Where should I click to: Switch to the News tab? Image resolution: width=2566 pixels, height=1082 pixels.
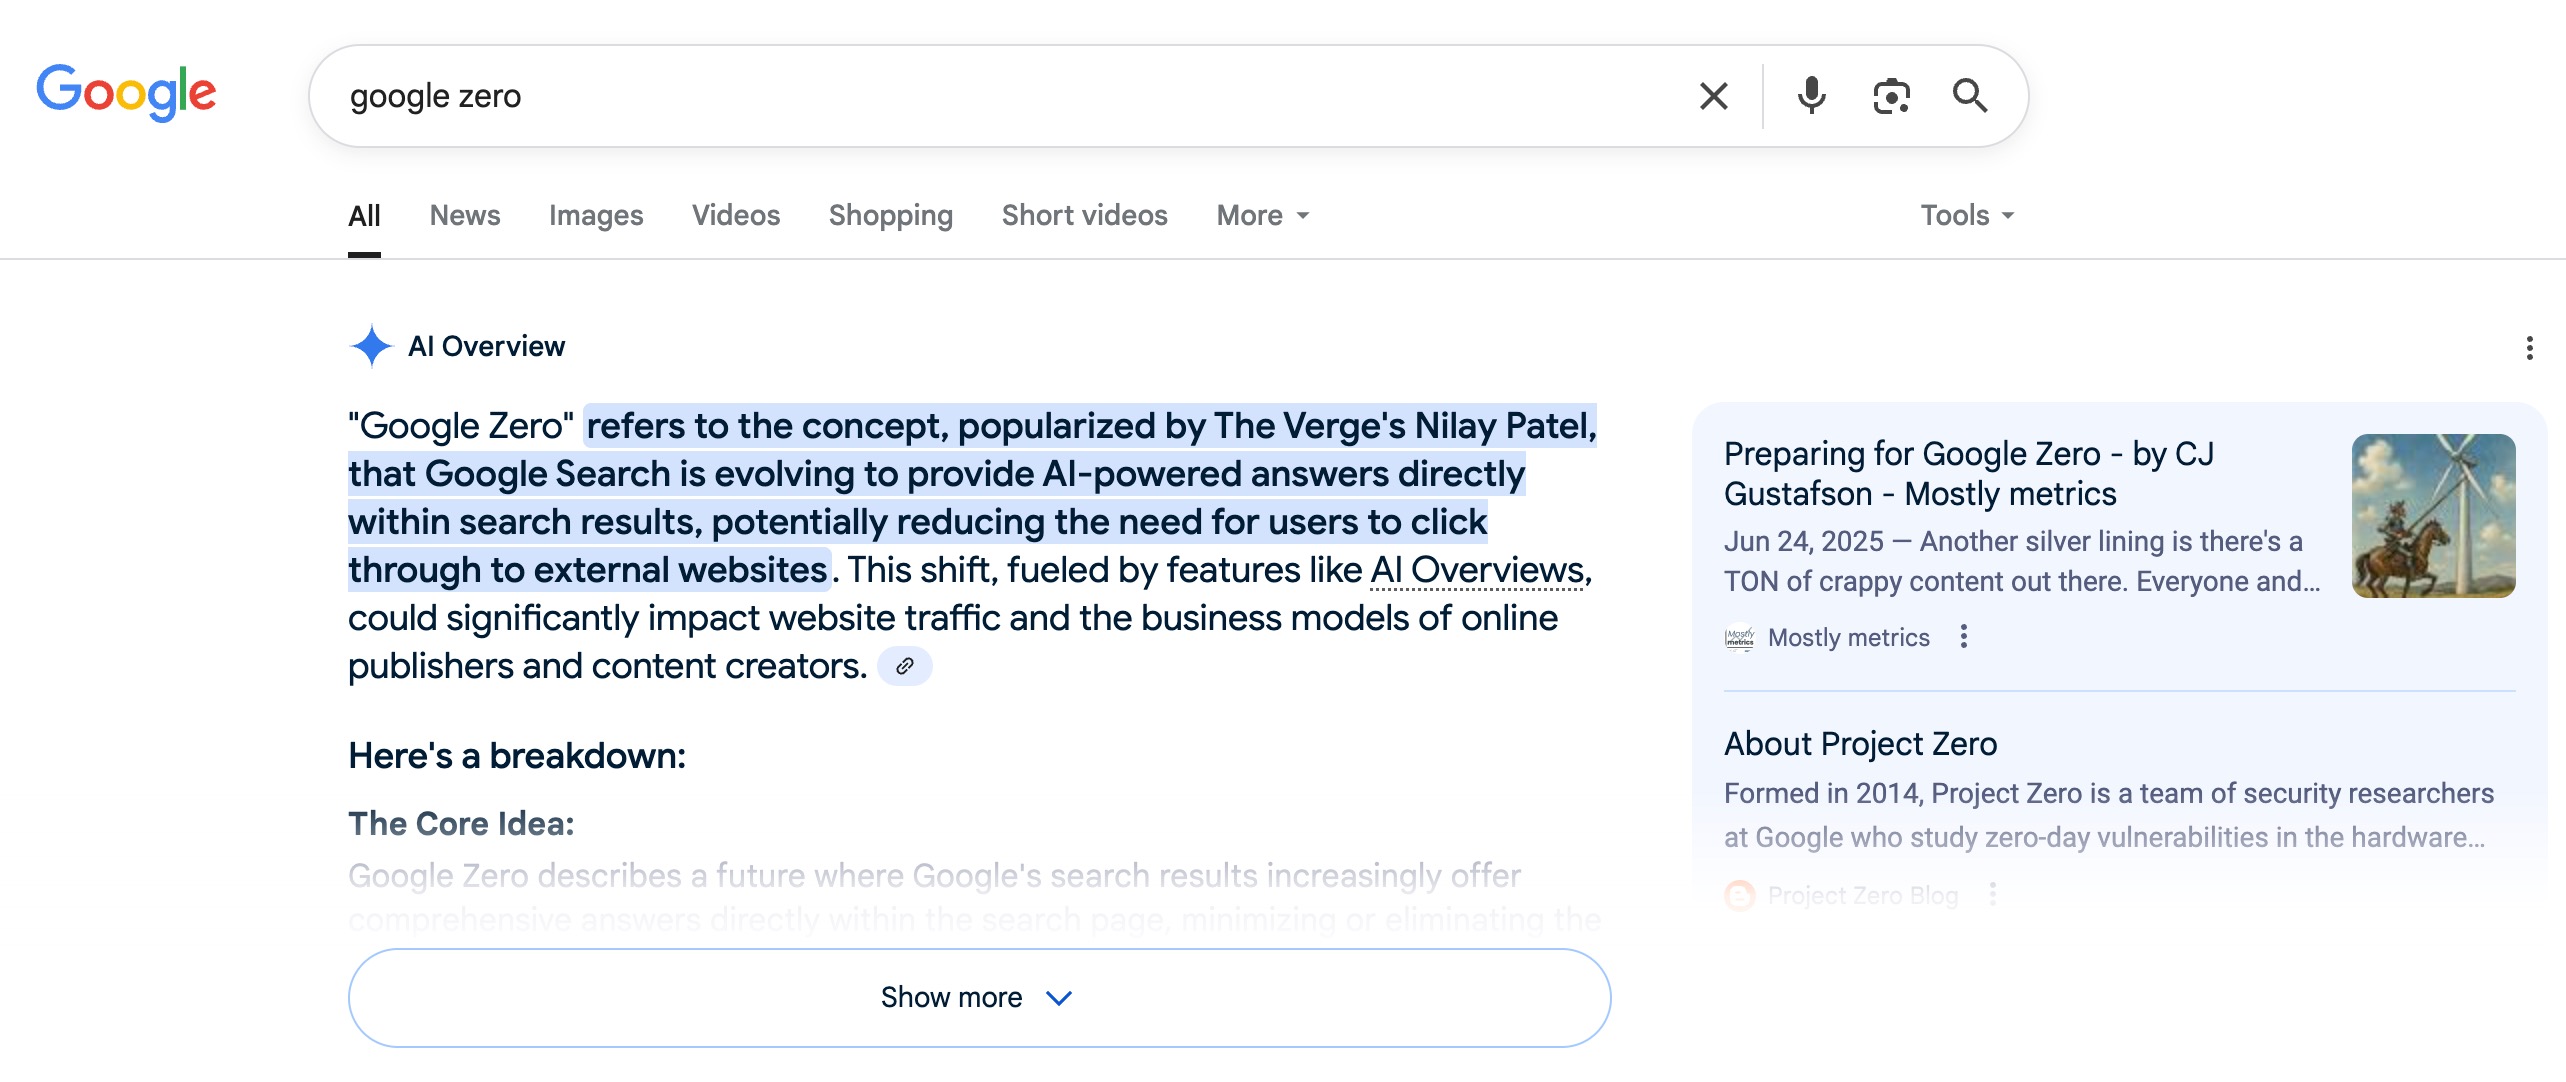click(x=465, y=216)
